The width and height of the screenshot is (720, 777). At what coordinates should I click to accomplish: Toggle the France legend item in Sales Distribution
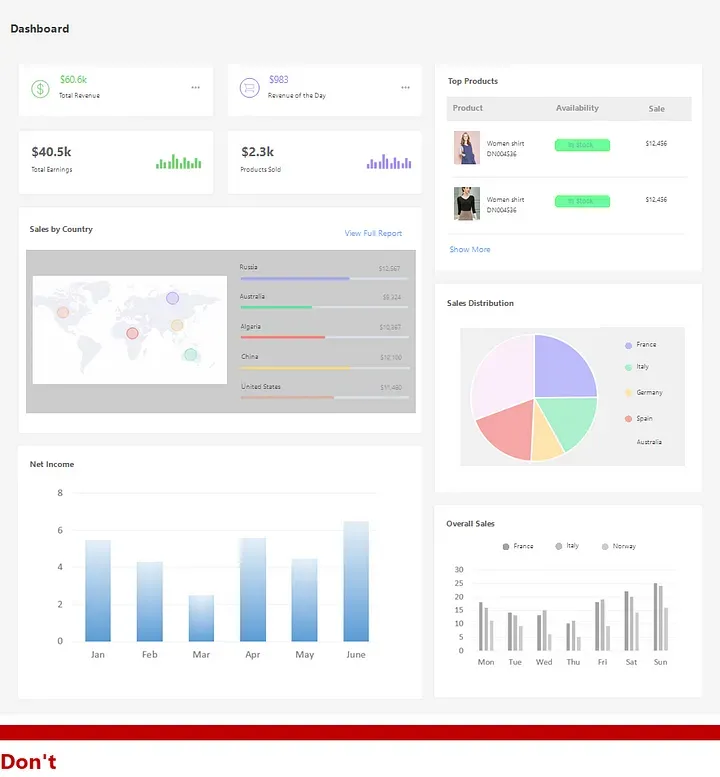(x=641, y=345)
